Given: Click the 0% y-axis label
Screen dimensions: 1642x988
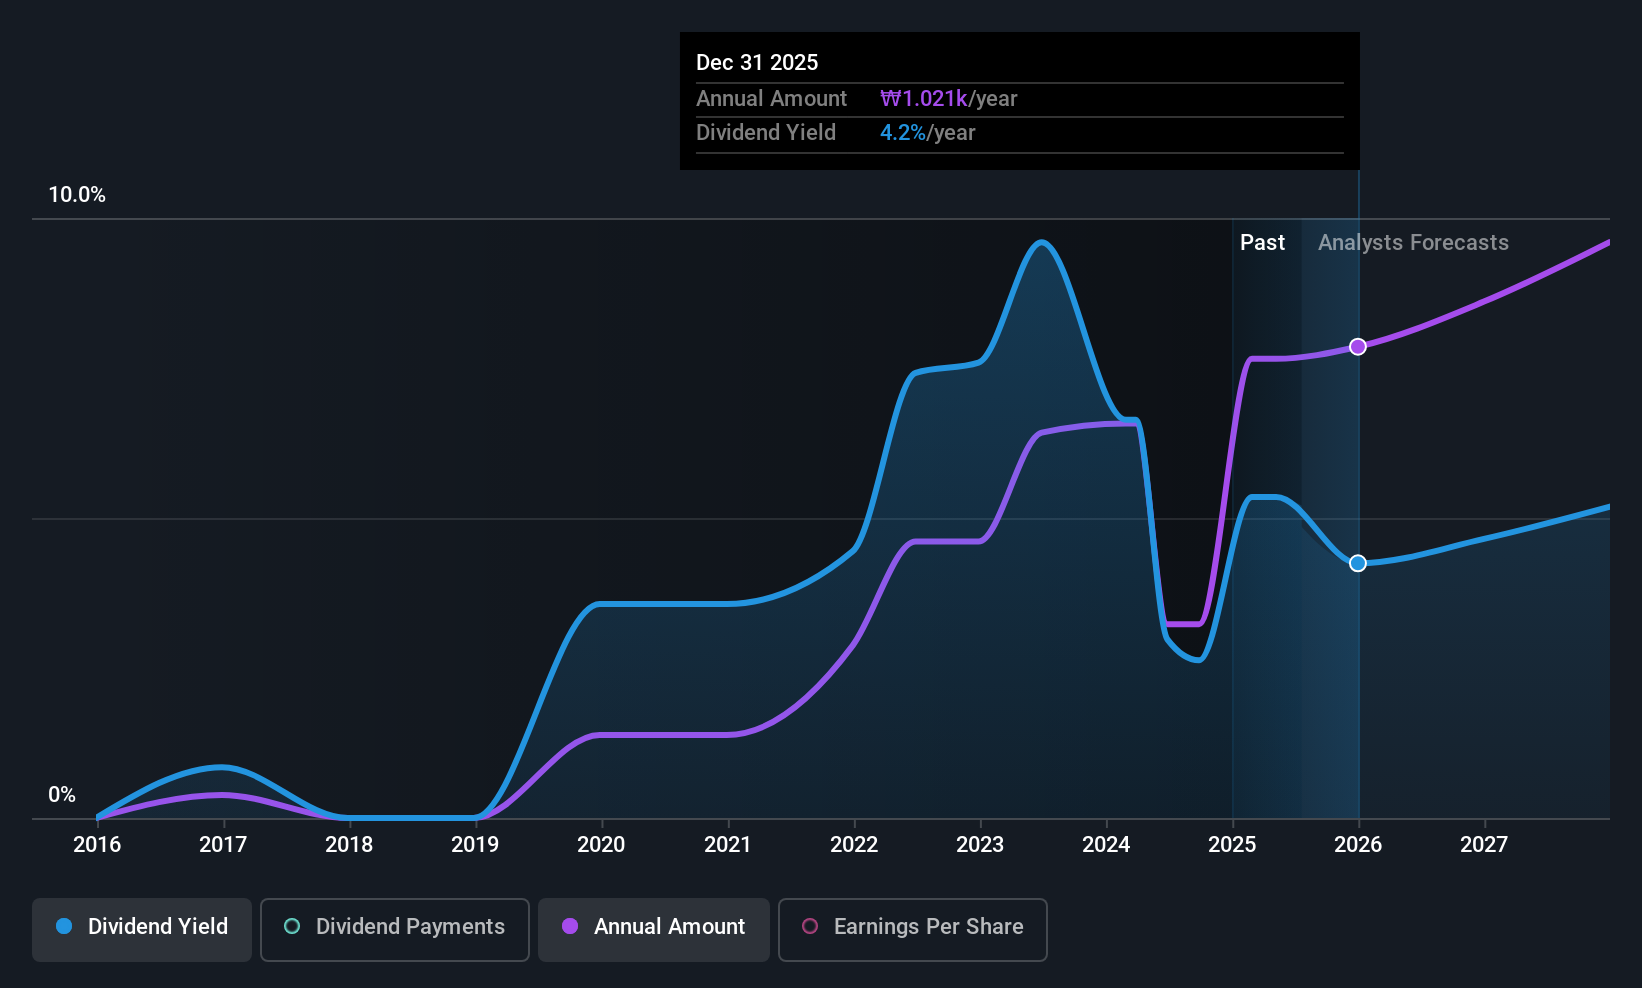Looking at the screenshot, I should (x=62, y=795).
